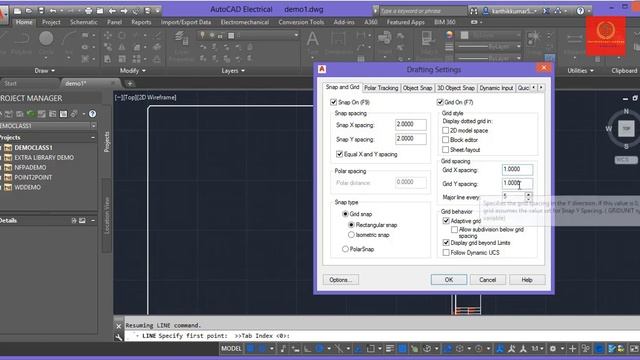The image size is (640, 360).
Task: Select the Grid snap radio button
Action: (345, 214)
